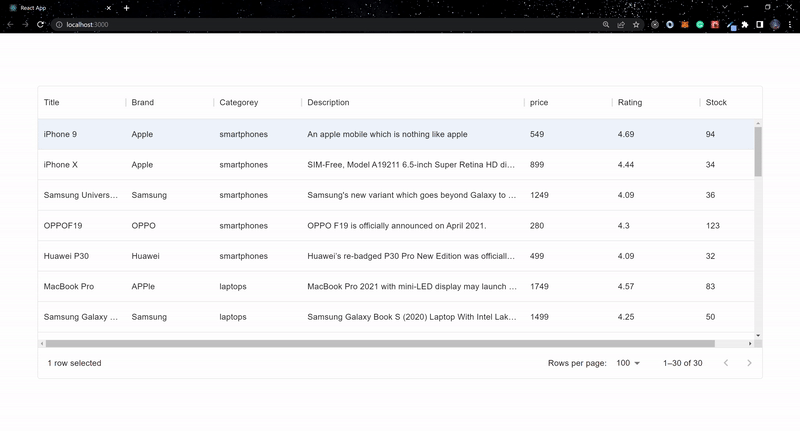Image resolution: width=800 pixels, height=431 pixels.
Task: Select the MacBook Pro title cell
Action: (x=82, y=287)
